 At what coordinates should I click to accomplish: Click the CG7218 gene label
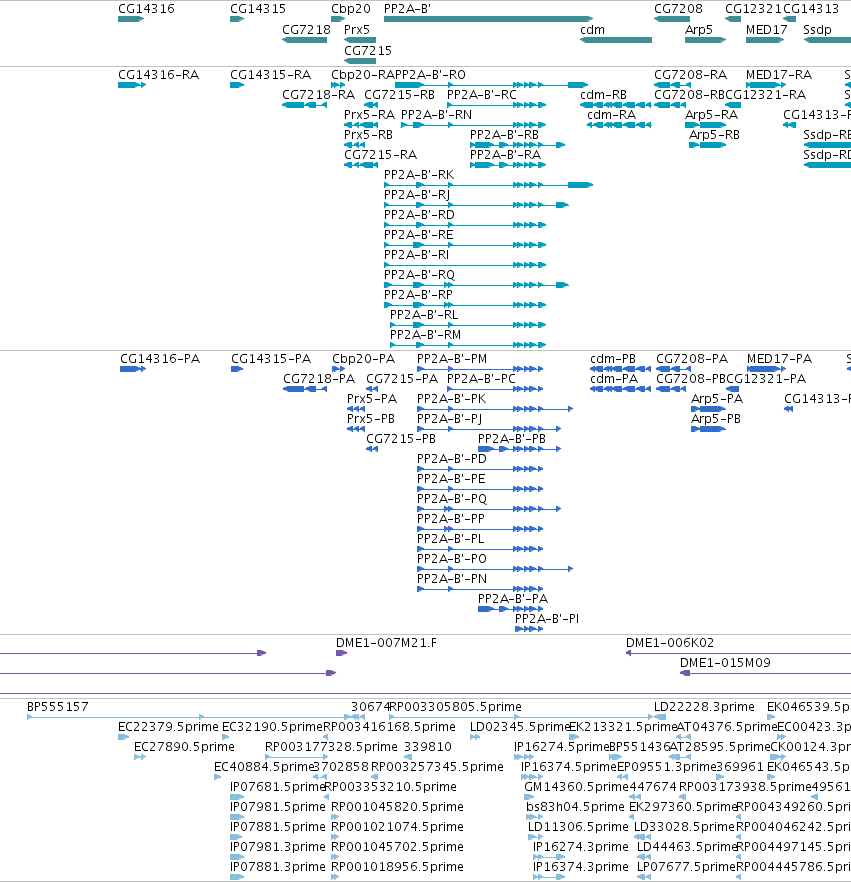pyautogui.click(x=306, y=30)
